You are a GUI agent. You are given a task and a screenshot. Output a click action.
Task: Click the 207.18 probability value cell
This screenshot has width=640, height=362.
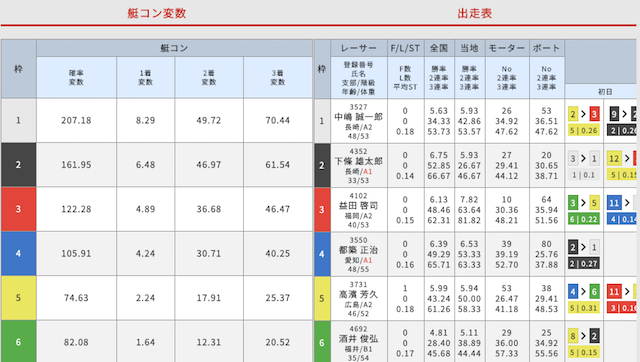(x=76, y=120)
